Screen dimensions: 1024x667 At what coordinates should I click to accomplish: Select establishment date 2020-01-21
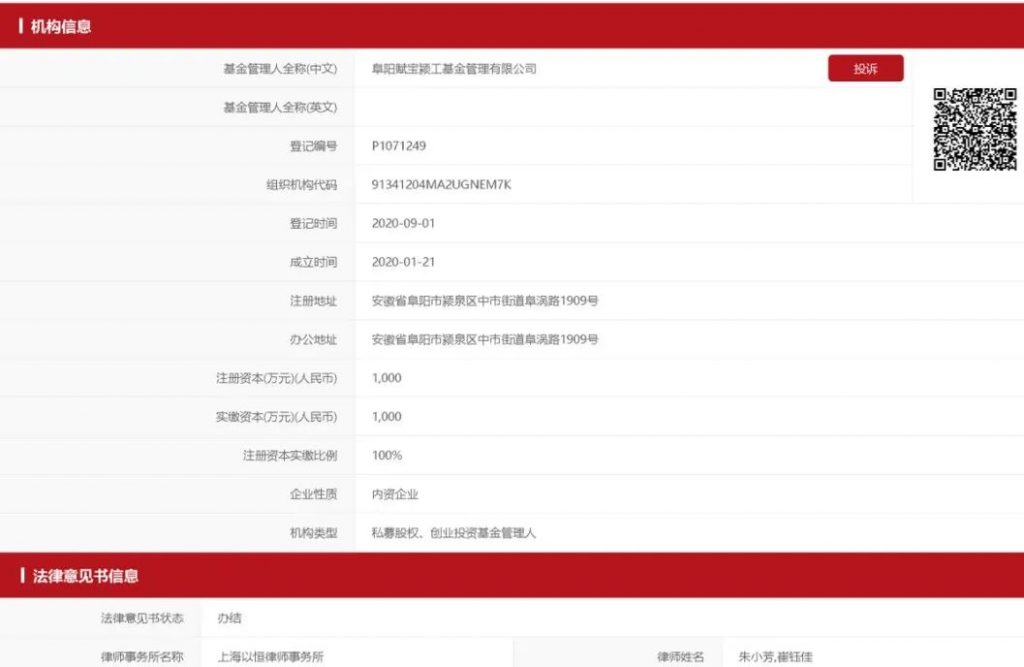403,262
